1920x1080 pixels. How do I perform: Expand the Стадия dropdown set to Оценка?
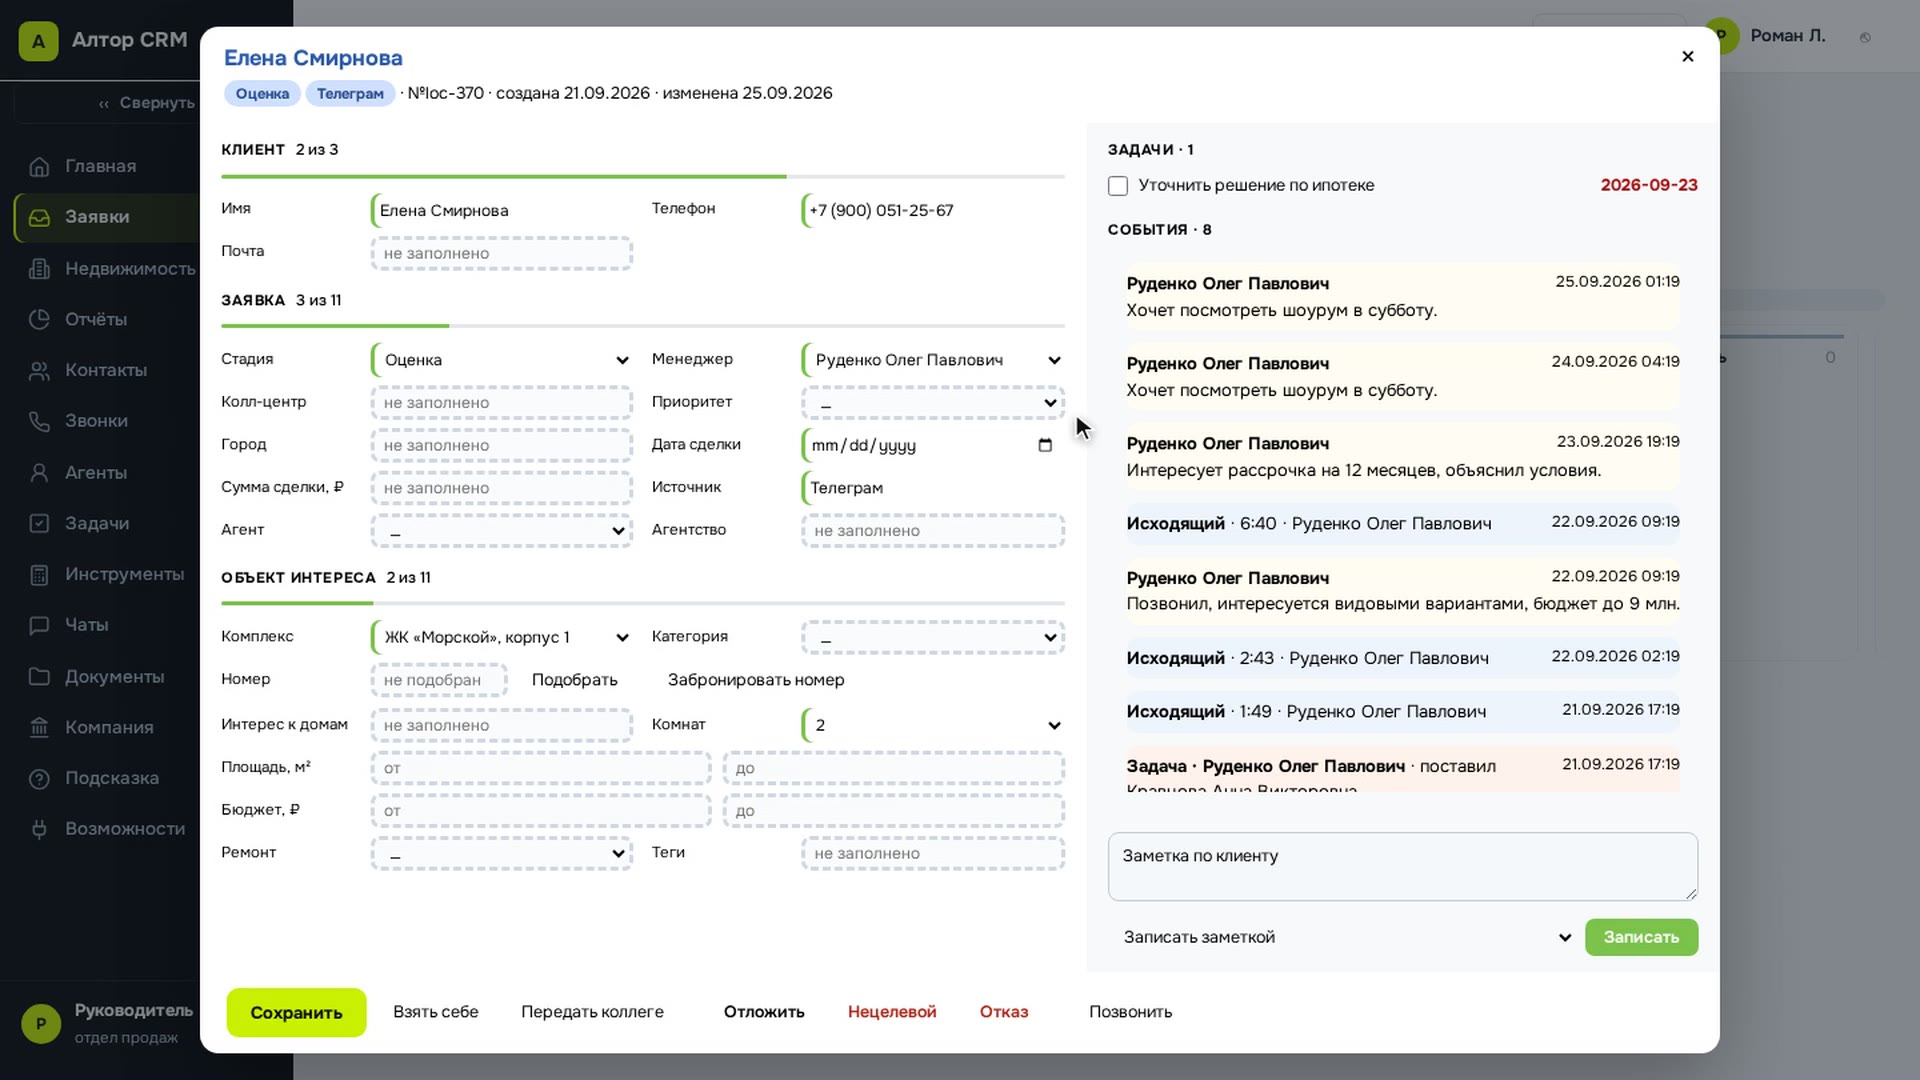(502, 360)
